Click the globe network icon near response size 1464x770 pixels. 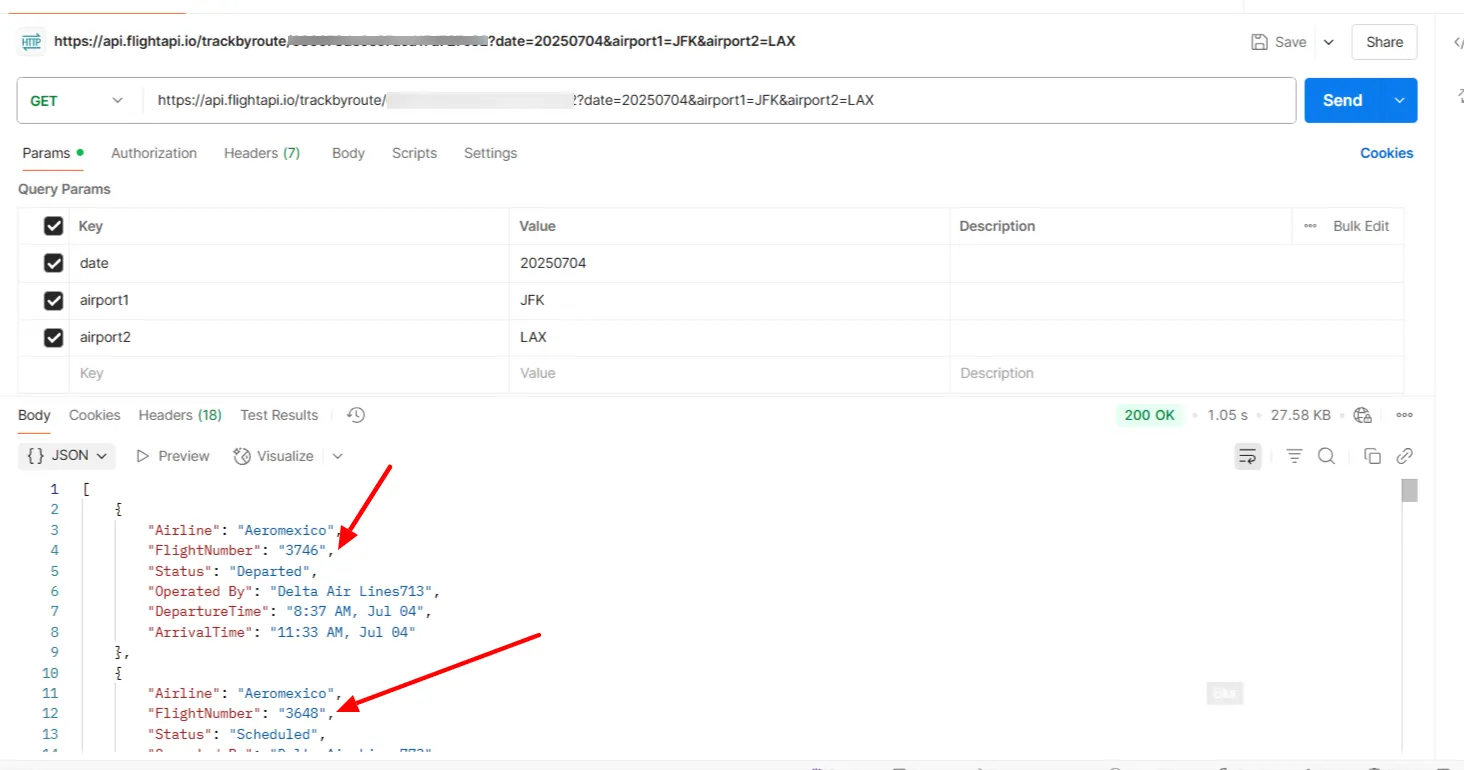1362,415
